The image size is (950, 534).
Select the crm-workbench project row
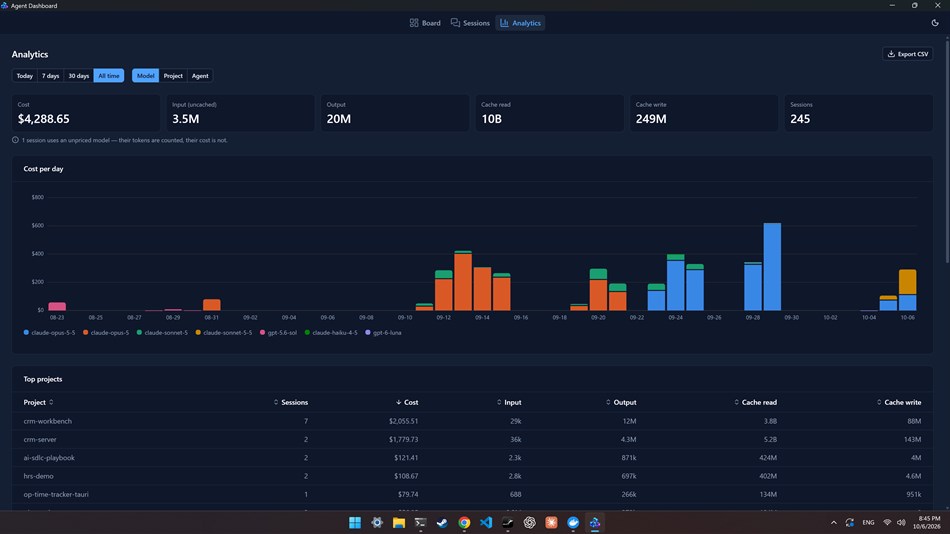472,421
